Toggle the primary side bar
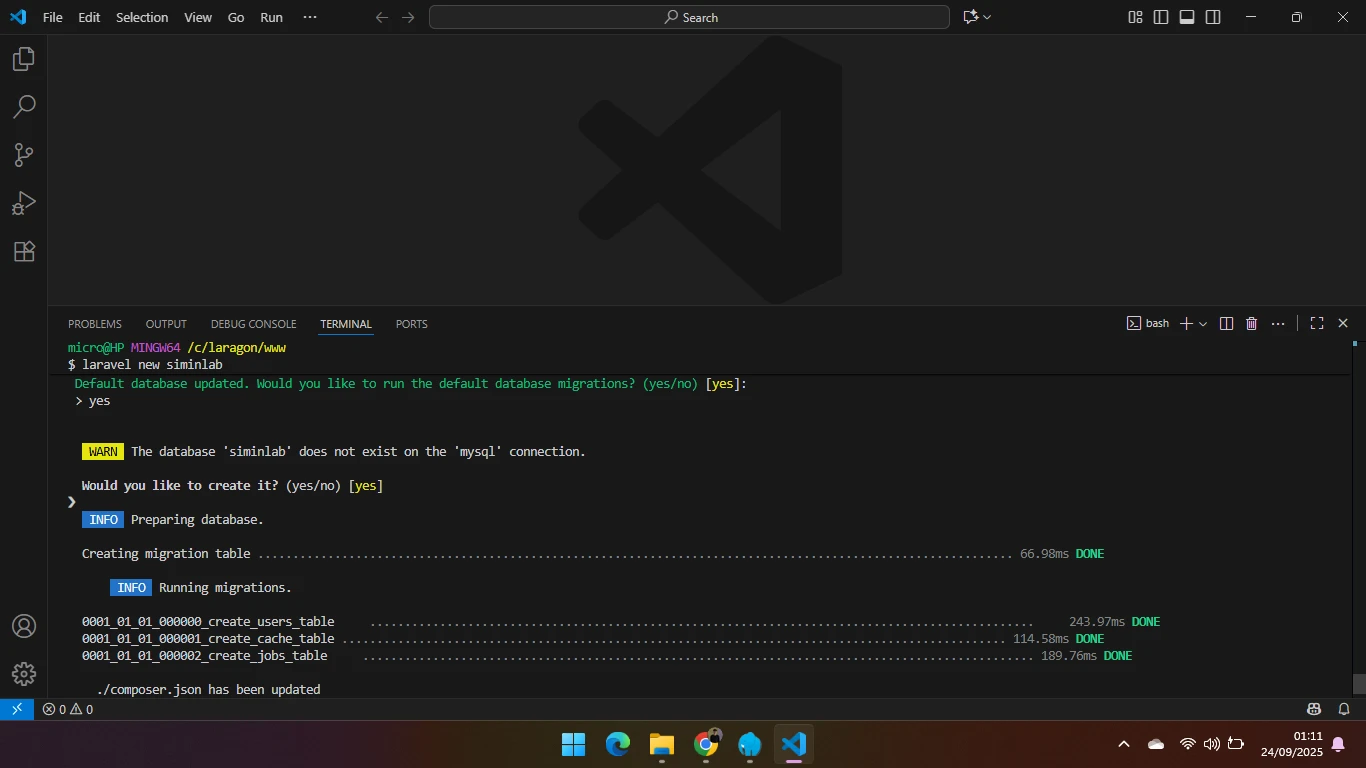This screenshot has width=1366, height=768. tap(1161, 17)
